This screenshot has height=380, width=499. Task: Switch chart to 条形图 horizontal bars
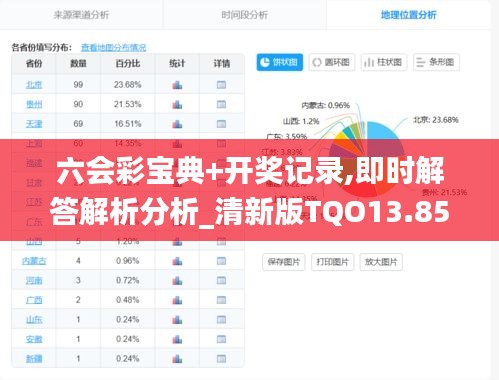pyautogui.click(x=436, y=62)
